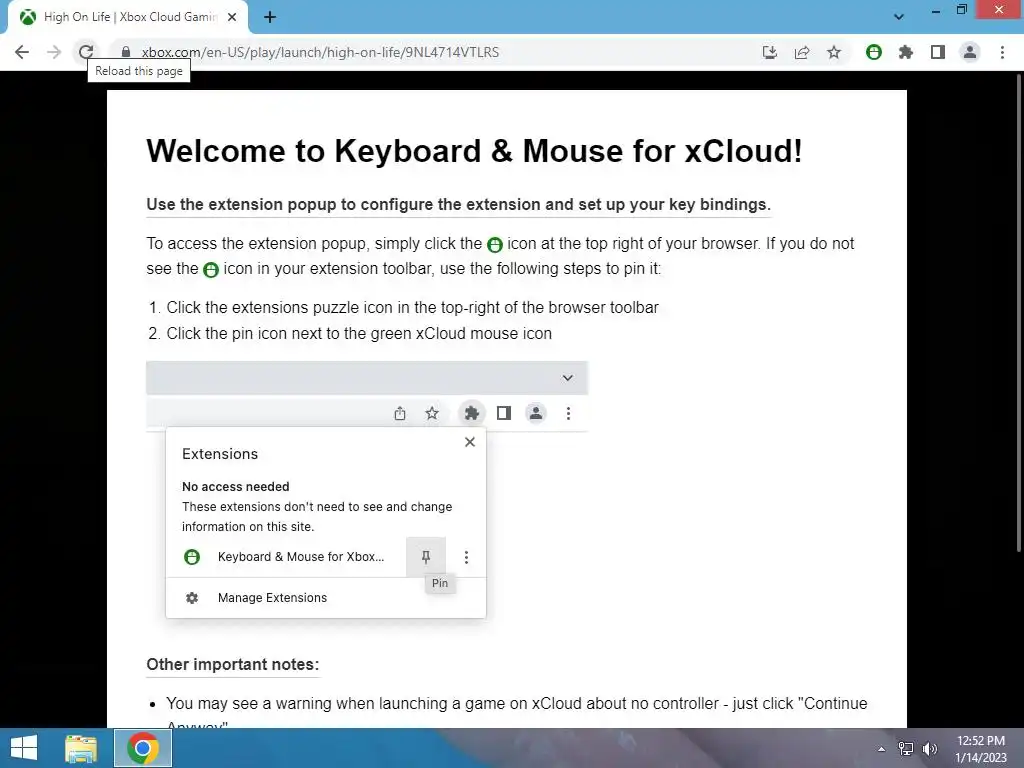Reload this page
1024x768 pixels.
click(86, 52)
